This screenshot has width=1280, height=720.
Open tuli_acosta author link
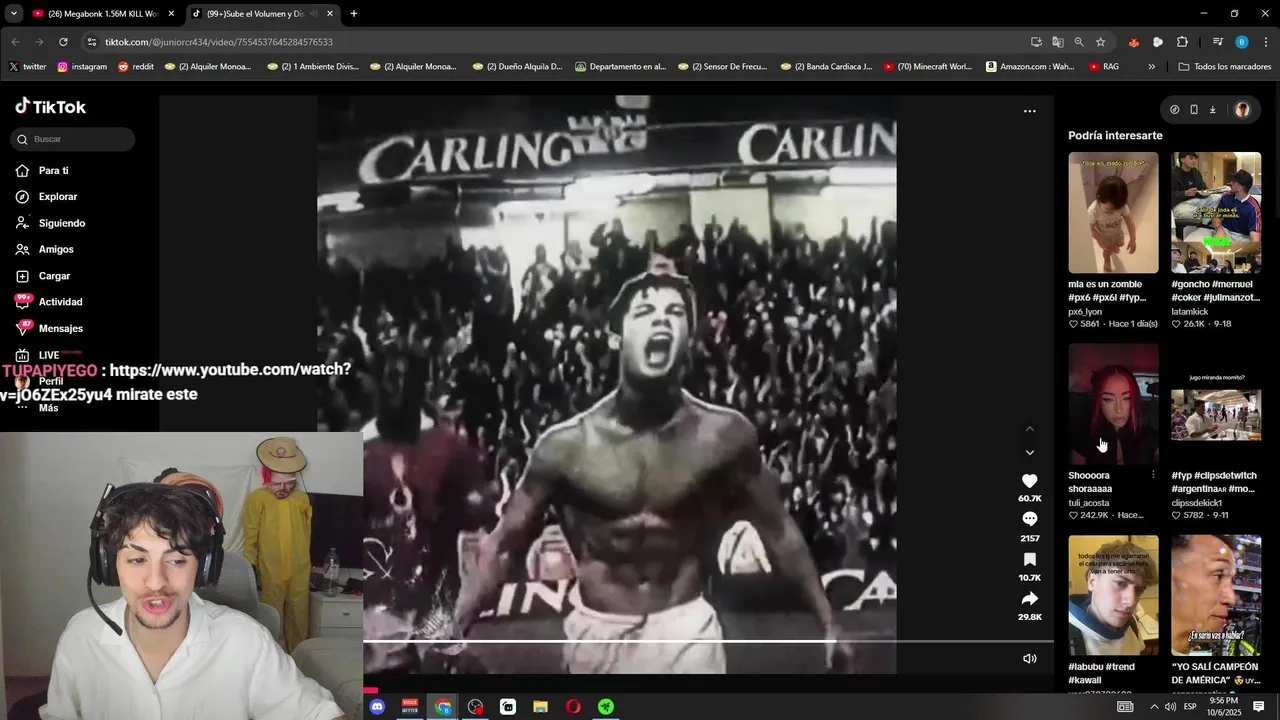pyautogui.click(x=1088, y=503)
